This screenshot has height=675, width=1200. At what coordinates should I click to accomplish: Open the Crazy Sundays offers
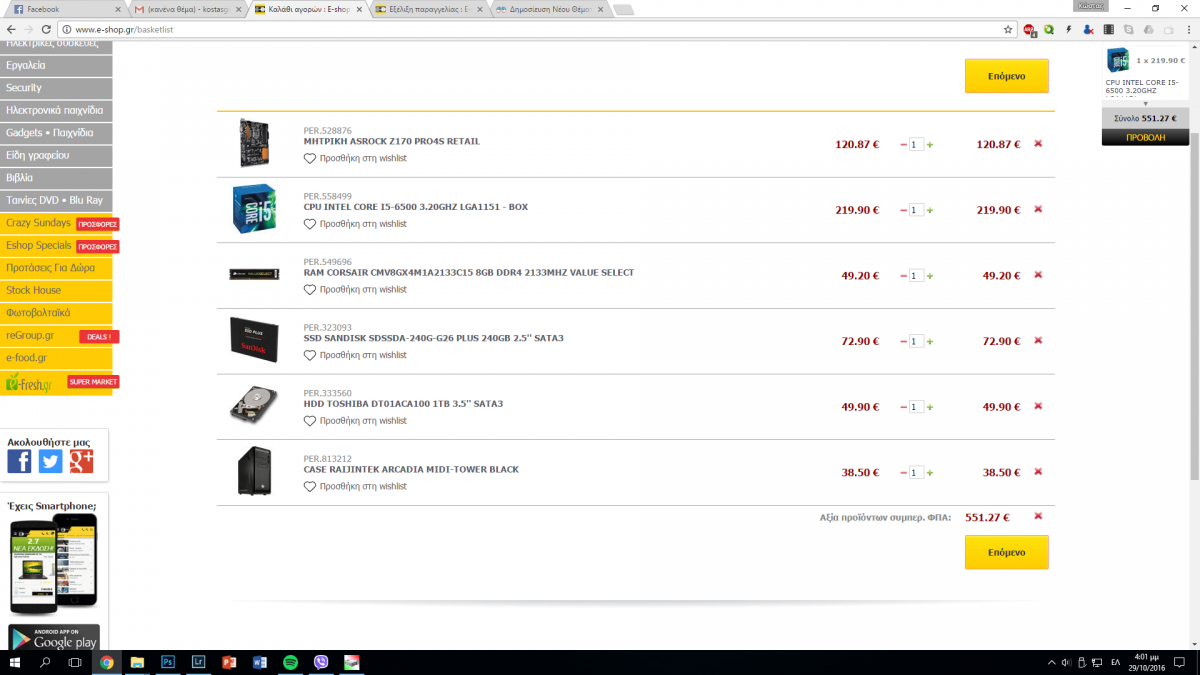tap(56, 223)
